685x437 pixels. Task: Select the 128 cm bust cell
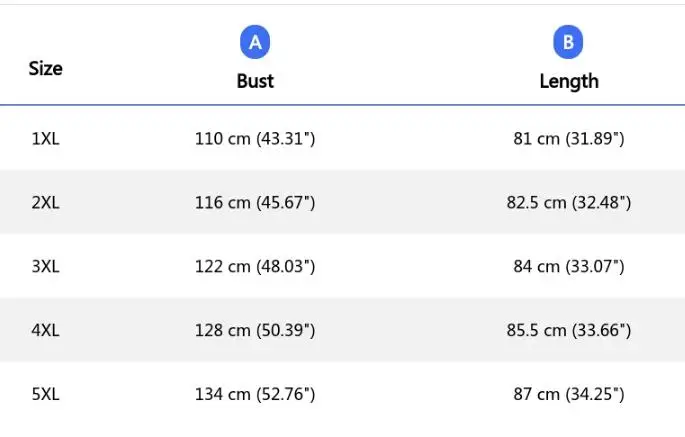[255, 330]
